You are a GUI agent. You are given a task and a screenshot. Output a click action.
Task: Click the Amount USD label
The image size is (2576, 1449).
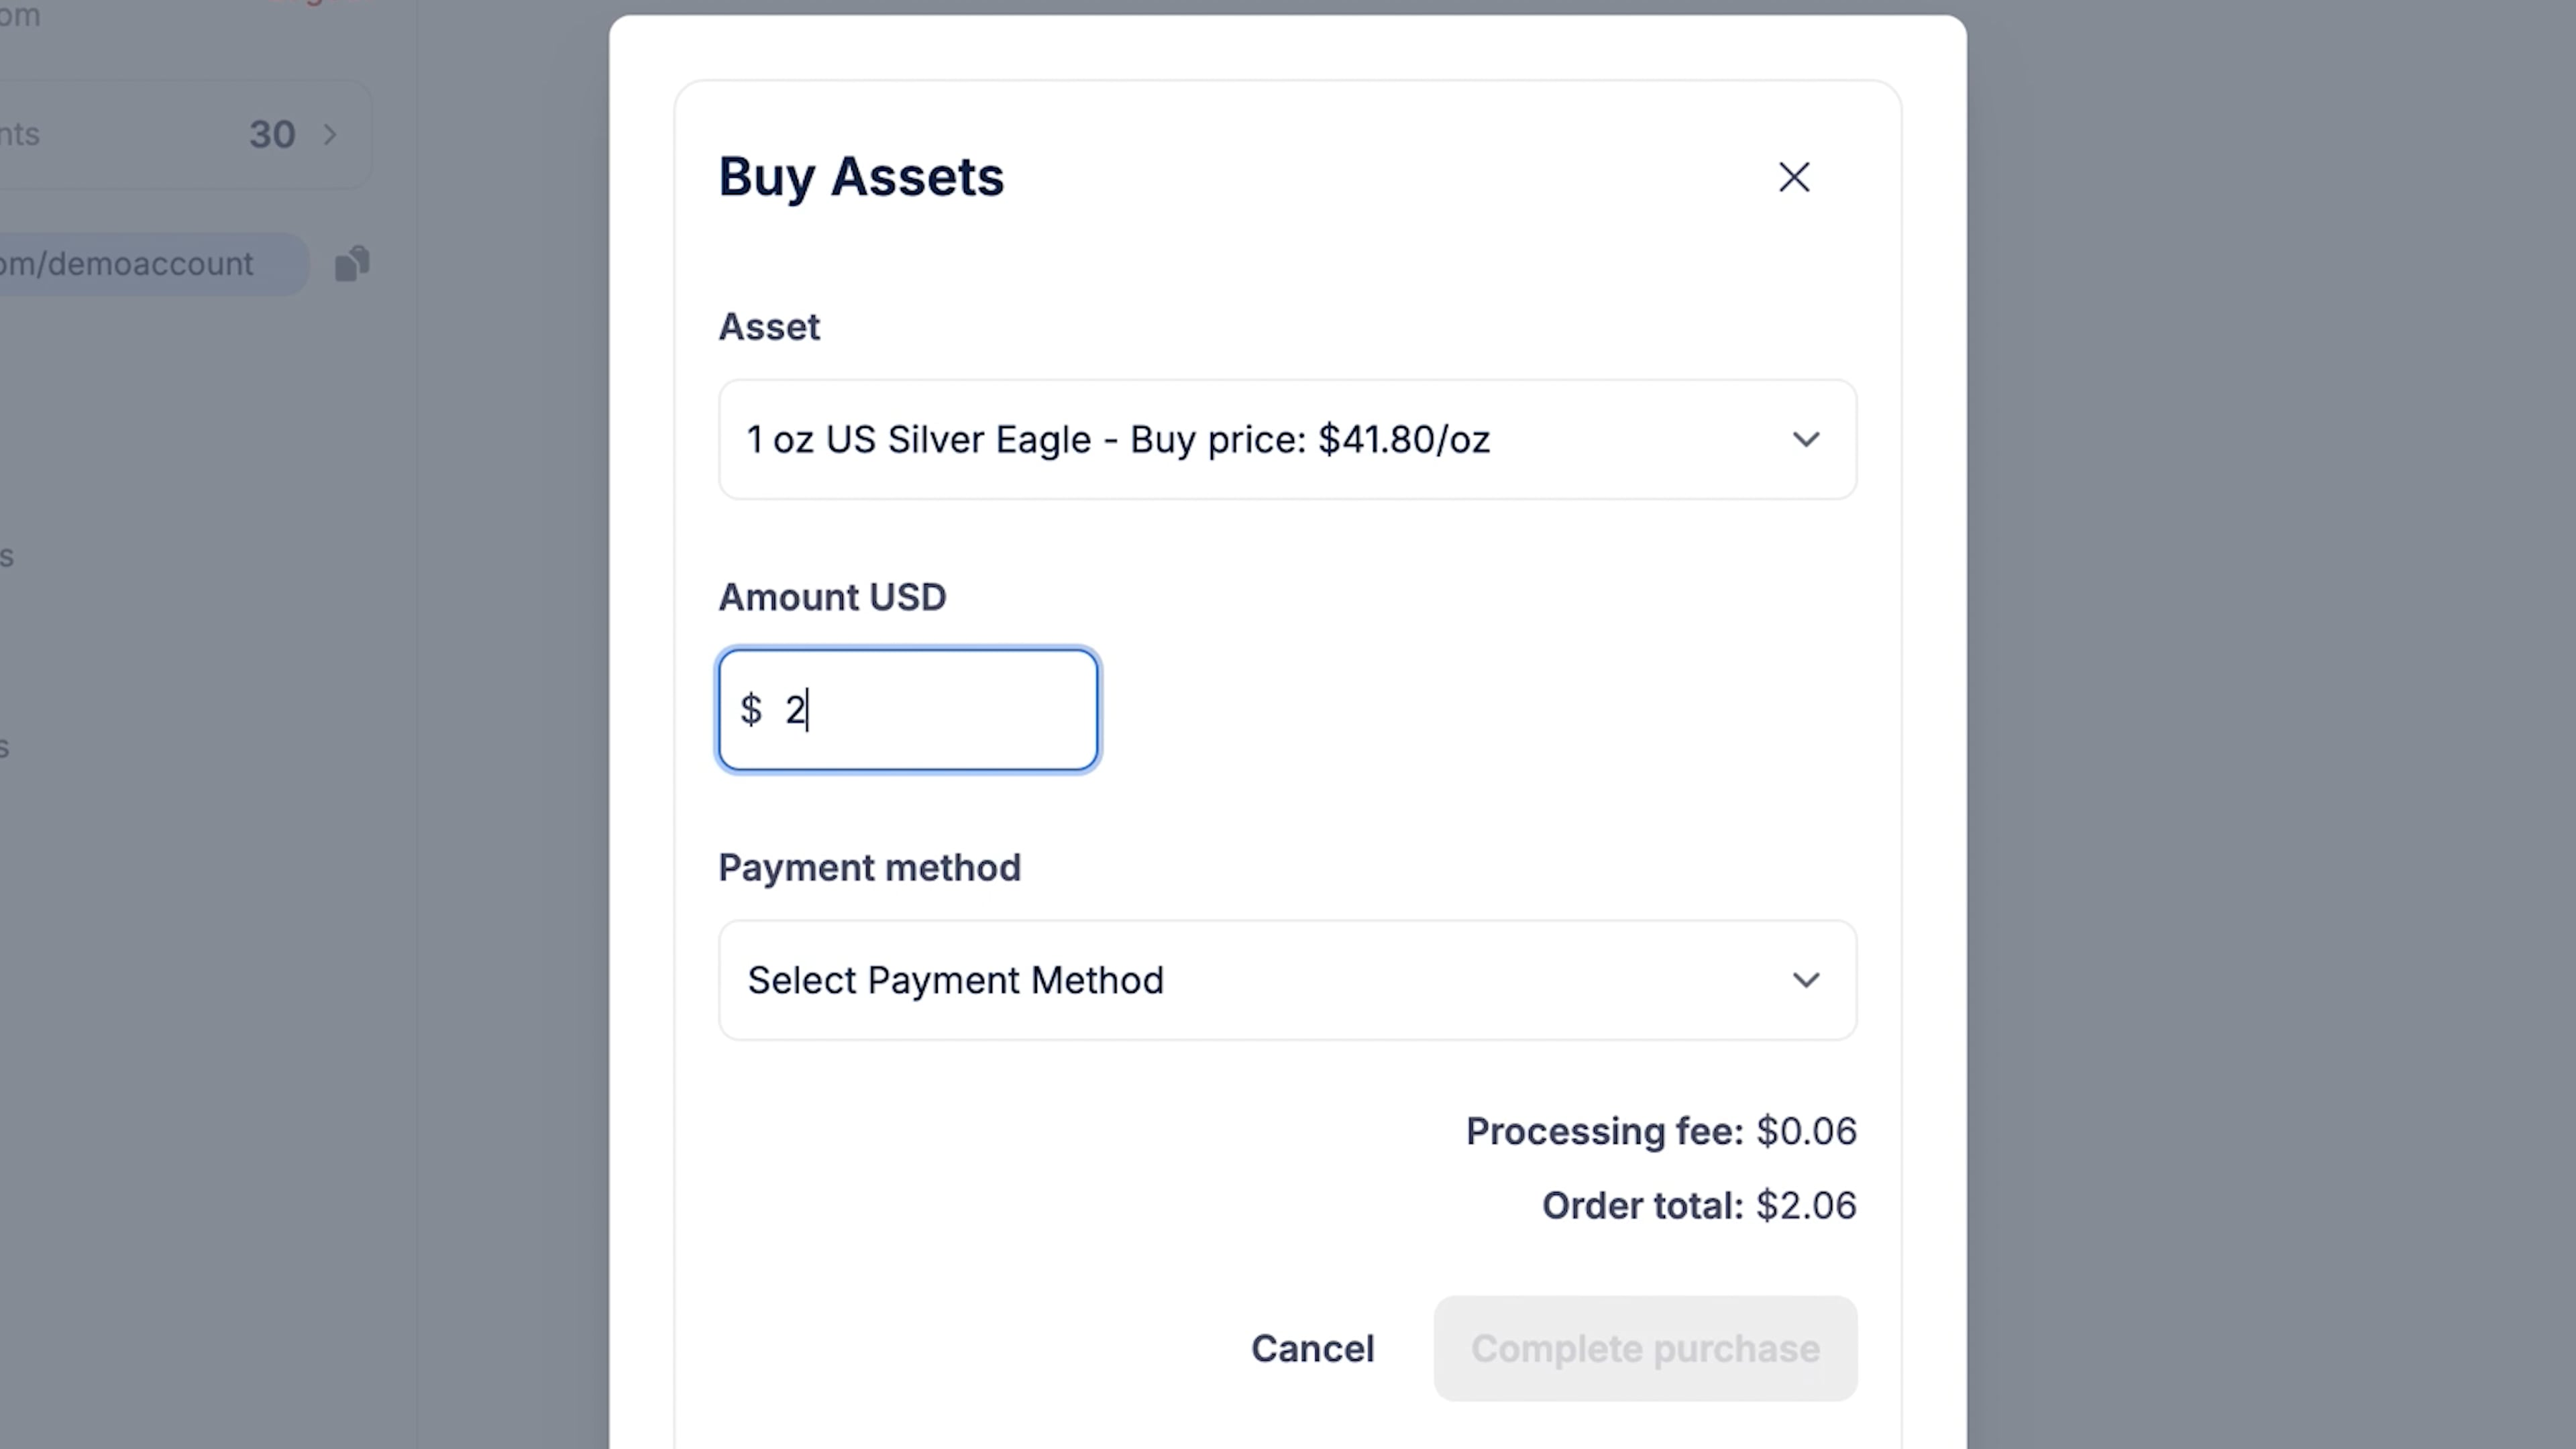(832, 597)
